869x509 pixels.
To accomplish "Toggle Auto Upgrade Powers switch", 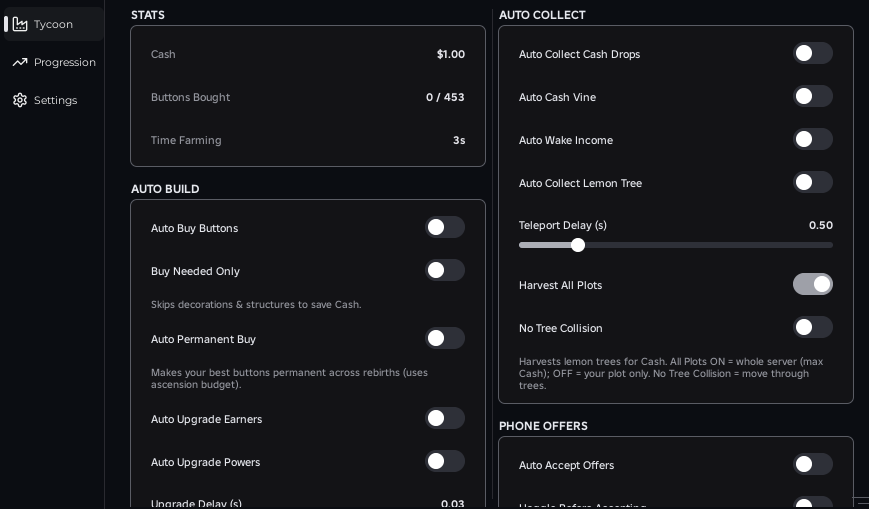I will [x=444, y=461].
